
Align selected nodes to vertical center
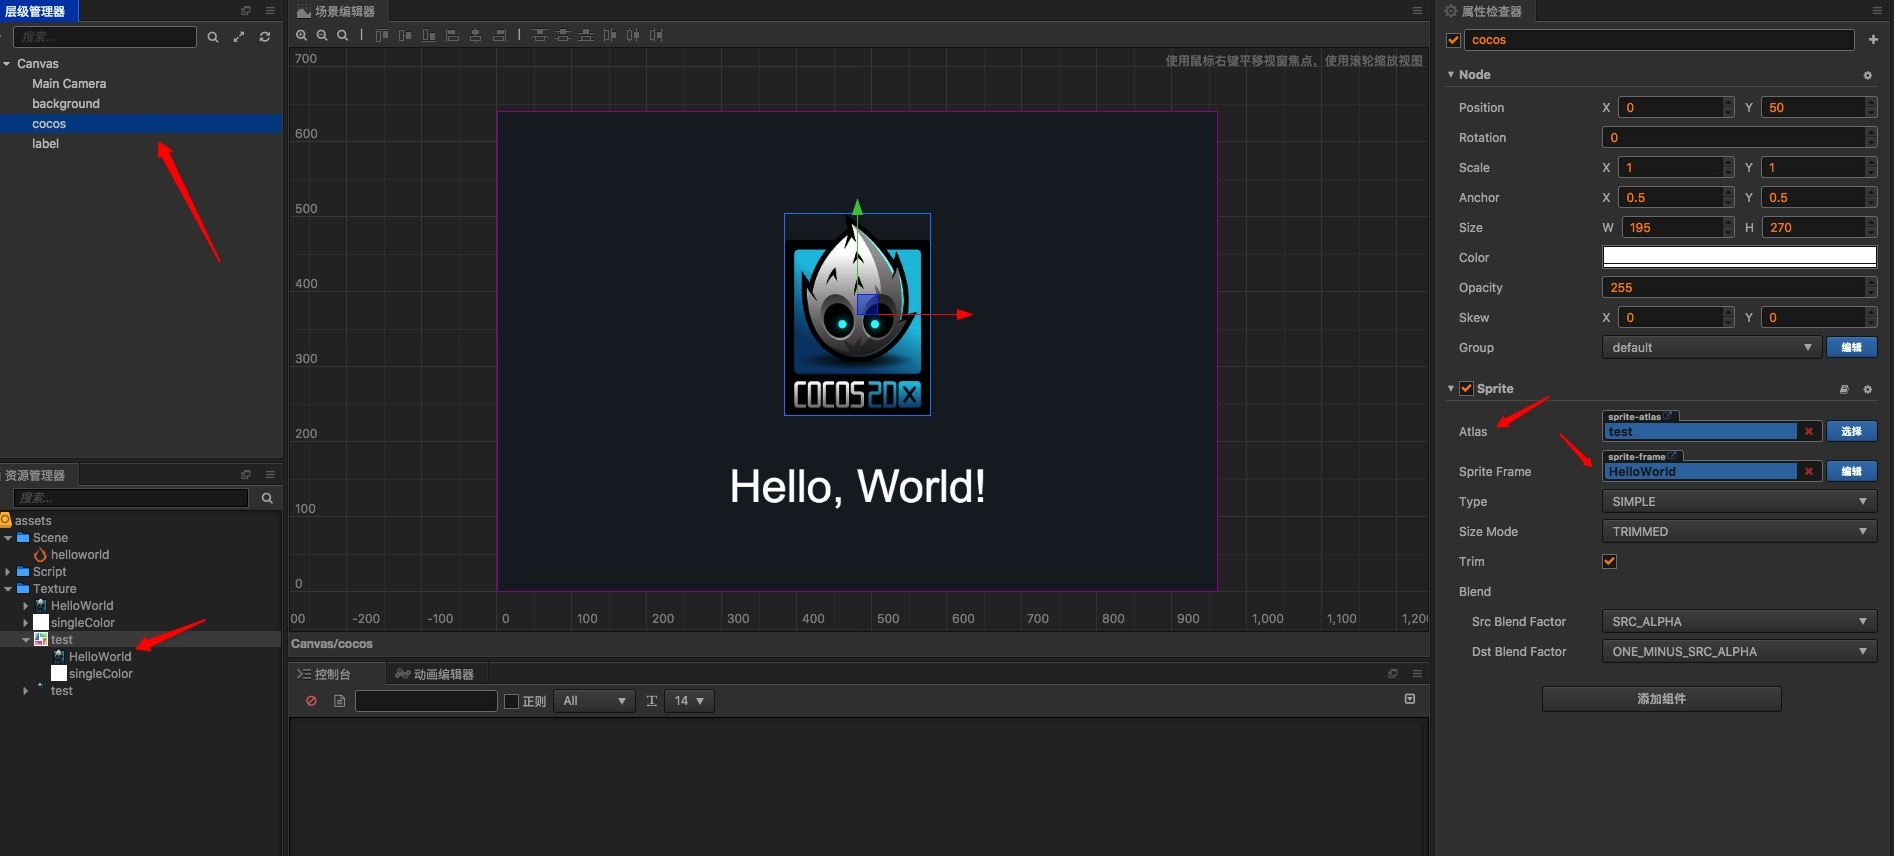pyautogui.click(x=405, y=35)
